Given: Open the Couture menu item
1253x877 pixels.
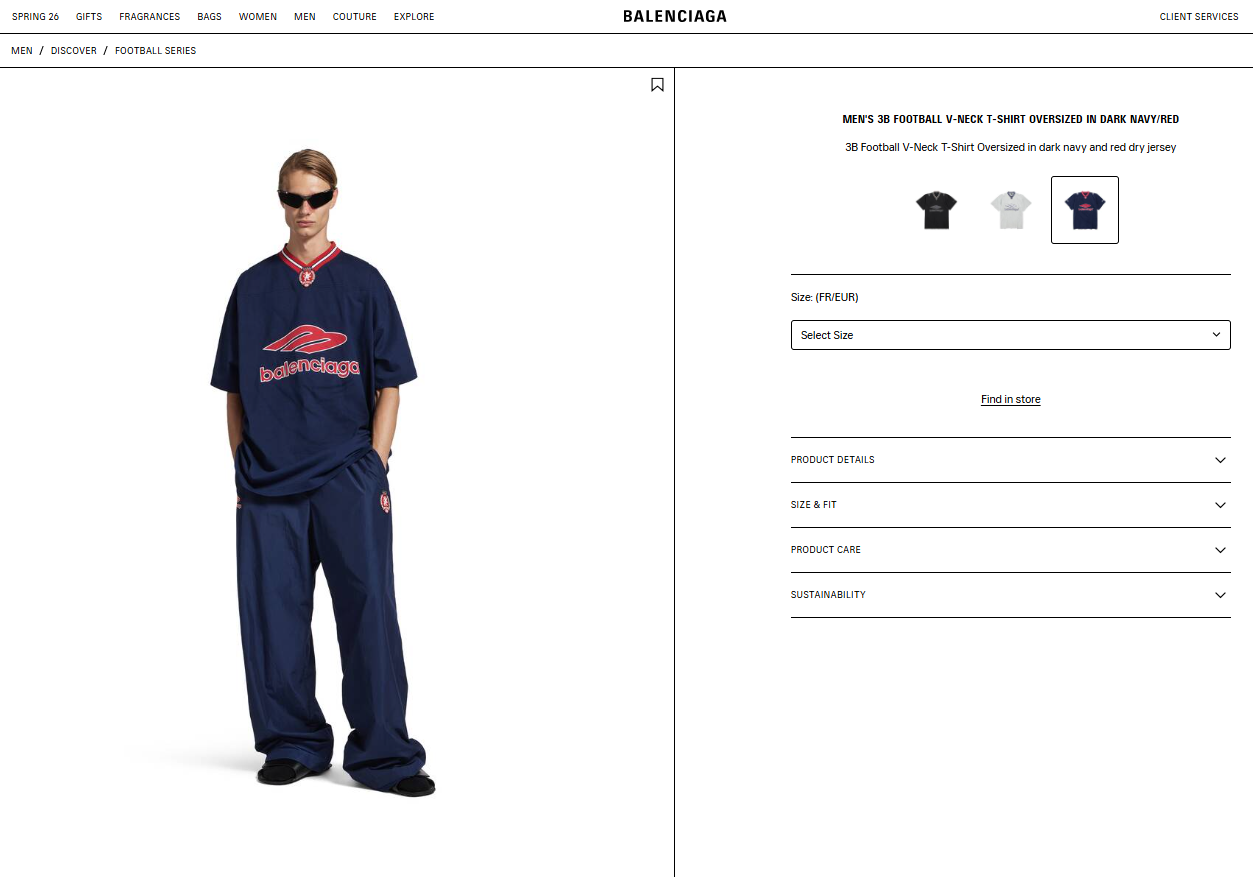Looking at the screenshot, I should (355, 17).
